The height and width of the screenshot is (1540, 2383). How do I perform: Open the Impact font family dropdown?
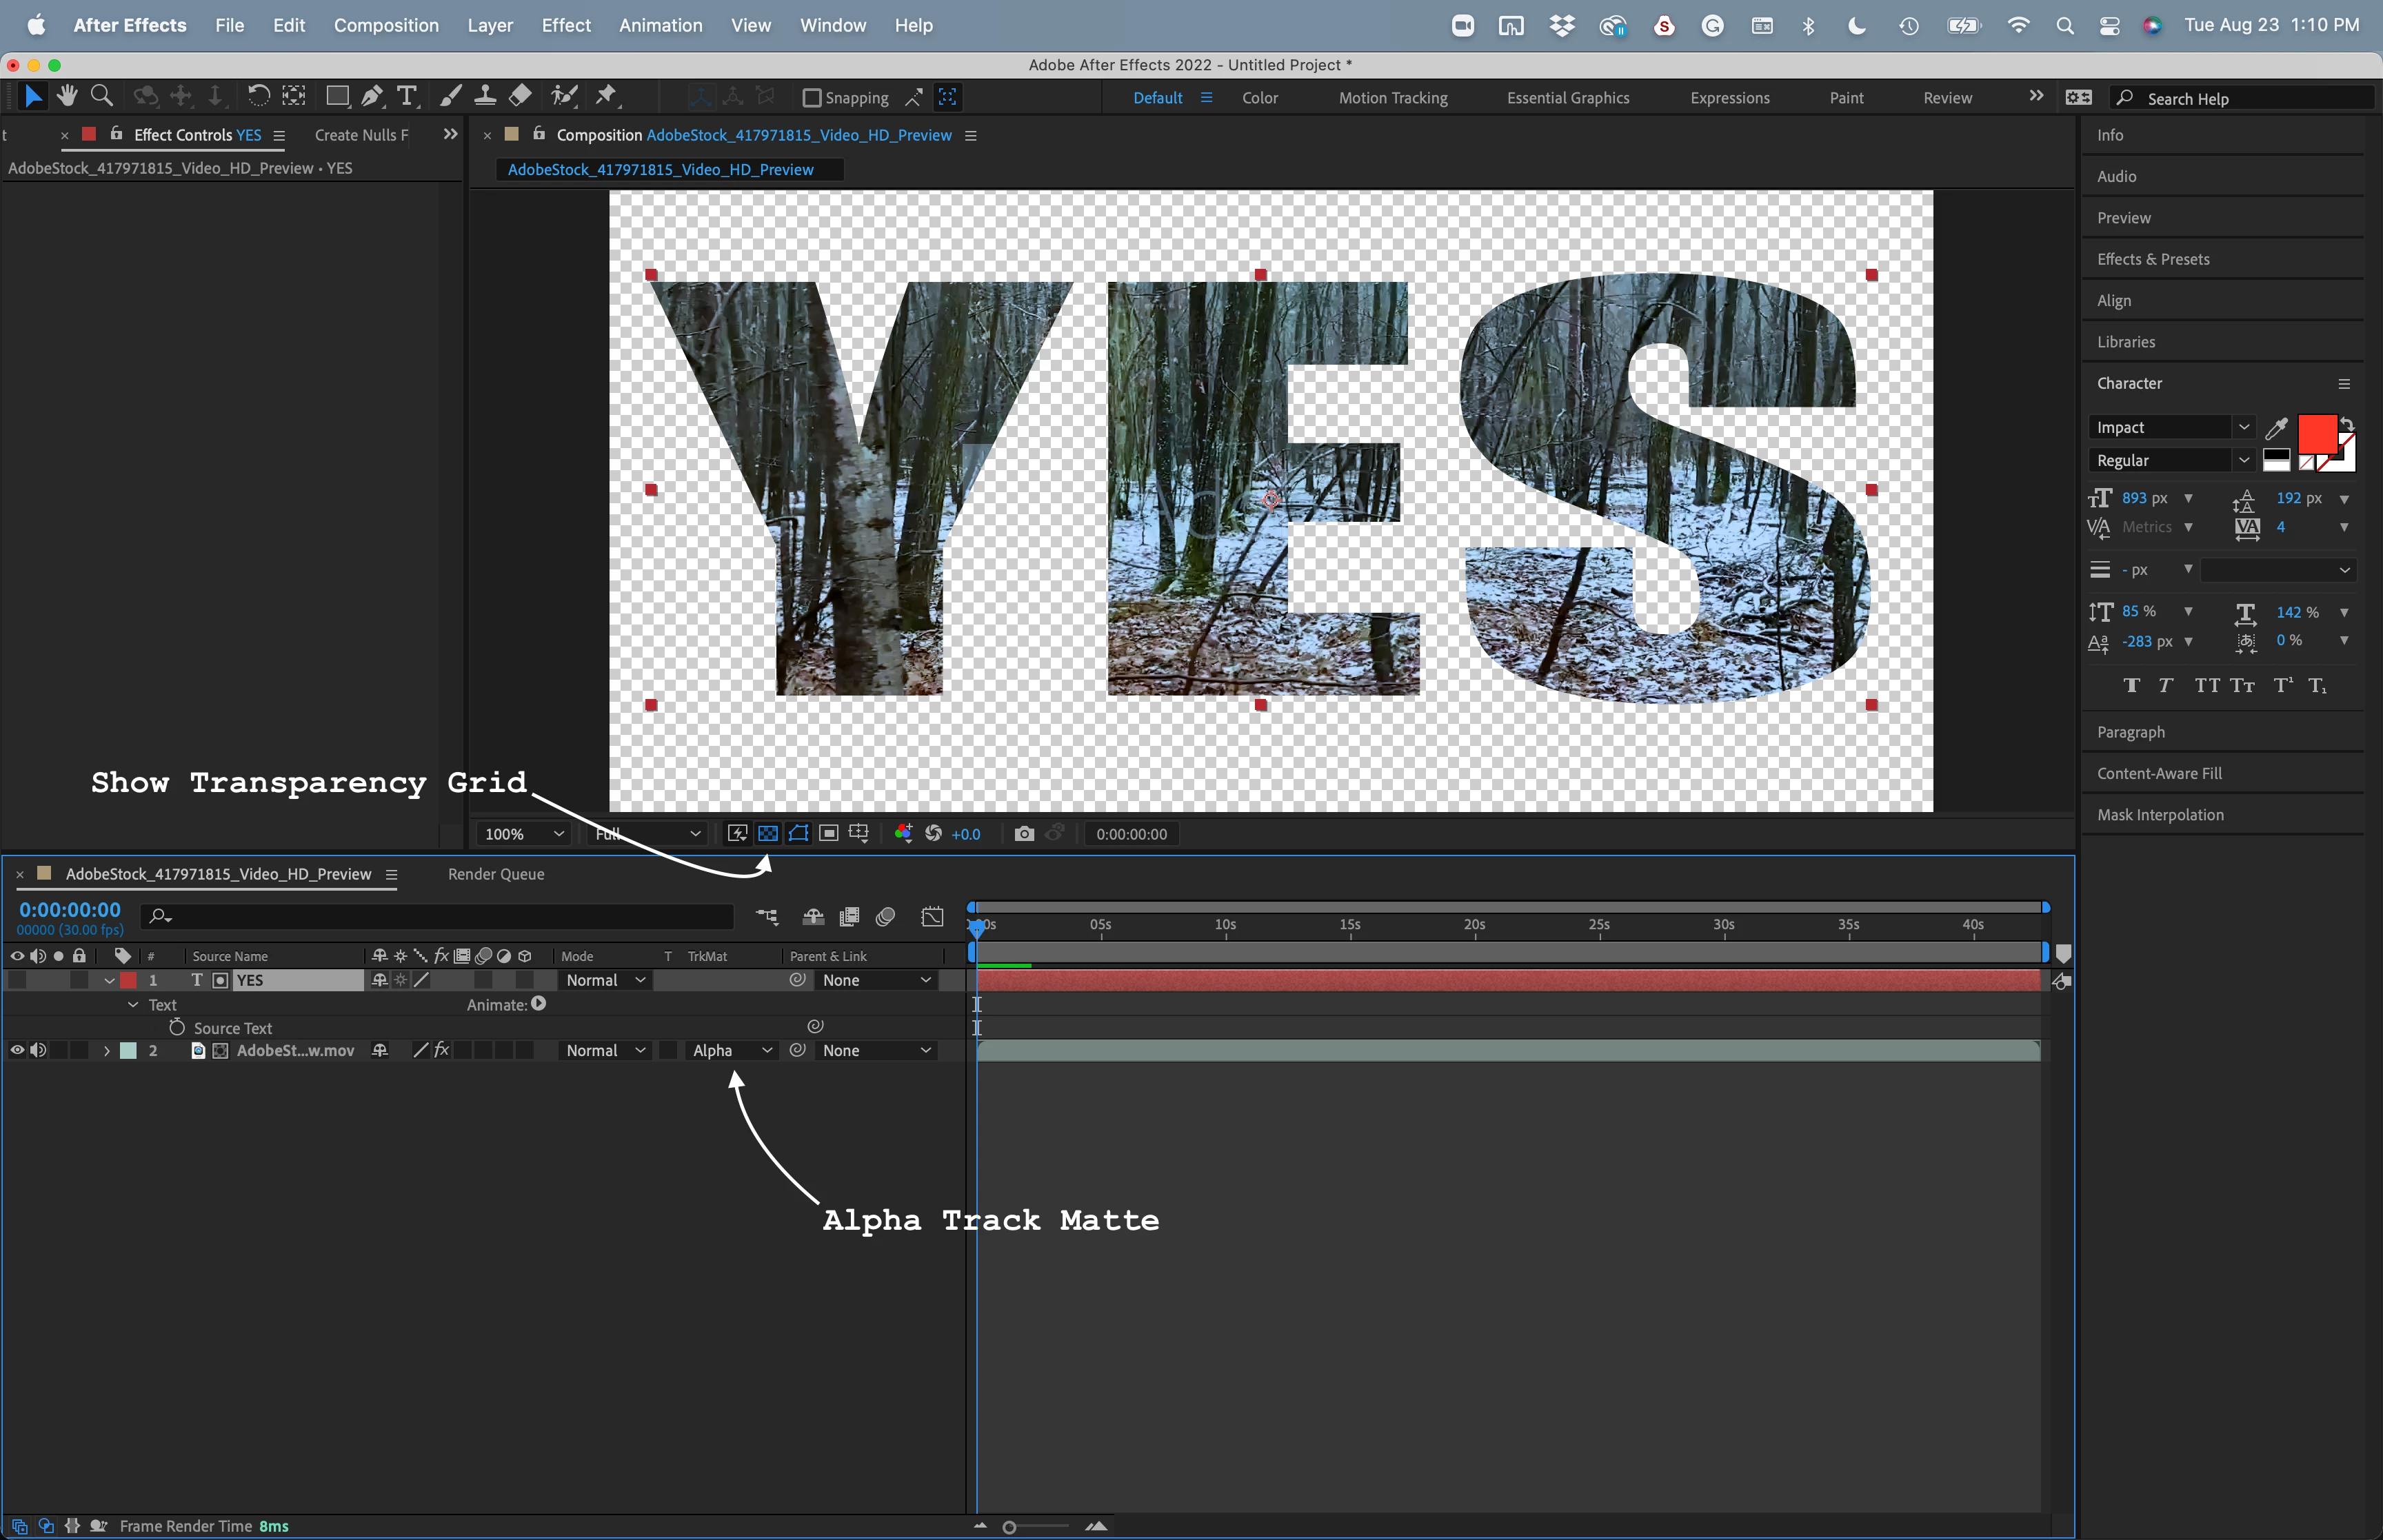[x=2243, y=427]
